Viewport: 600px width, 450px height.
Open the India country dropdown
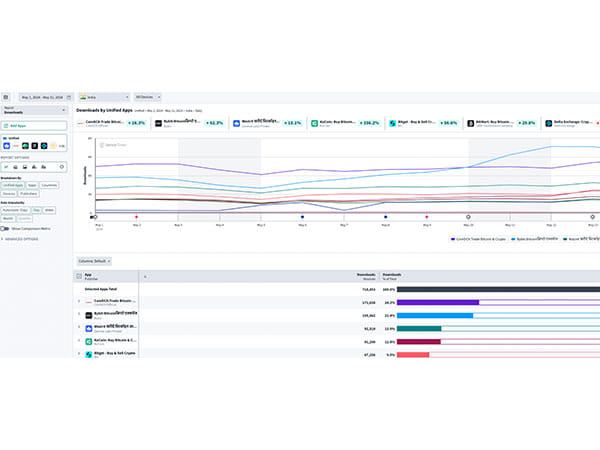click(103, 97)
